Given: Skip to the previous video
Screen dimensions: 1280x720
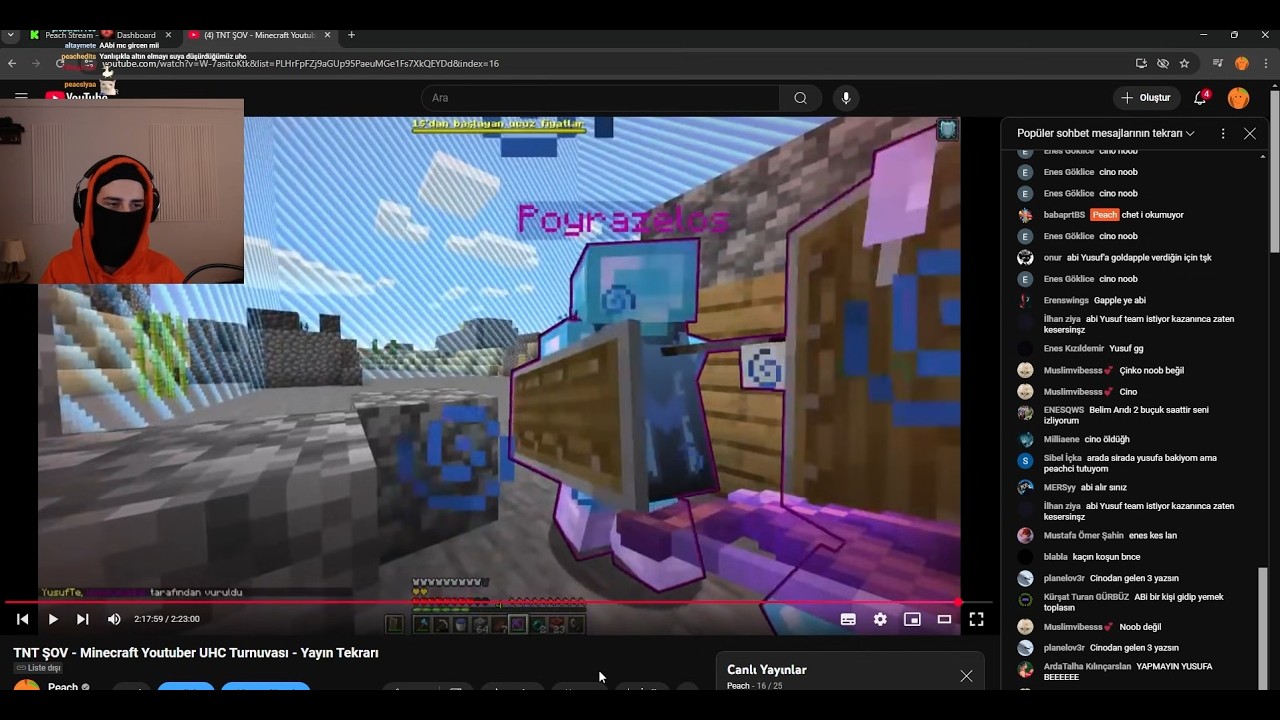Looking at the screenshot, I should [x=22, y=619].
